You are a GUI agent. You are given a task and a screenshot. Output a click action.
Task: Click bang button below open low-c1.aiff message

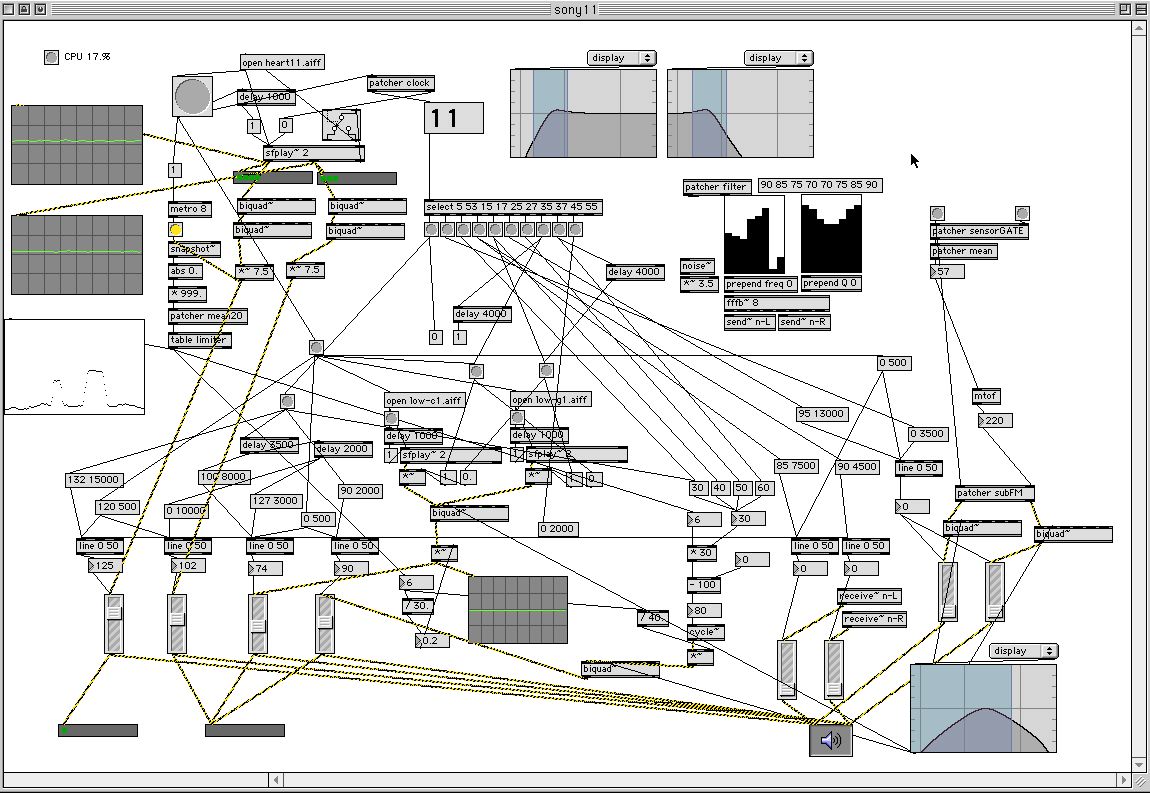coord(392,419)
